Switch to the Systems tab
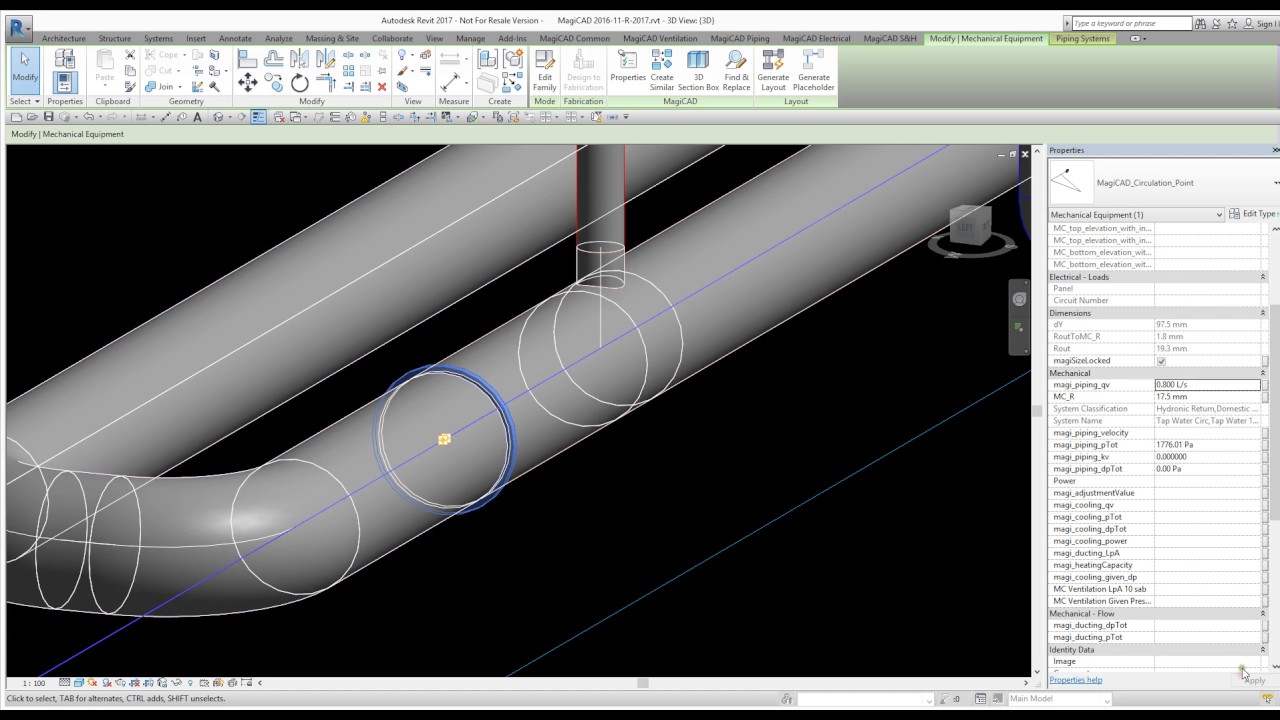 coord(158,39)
